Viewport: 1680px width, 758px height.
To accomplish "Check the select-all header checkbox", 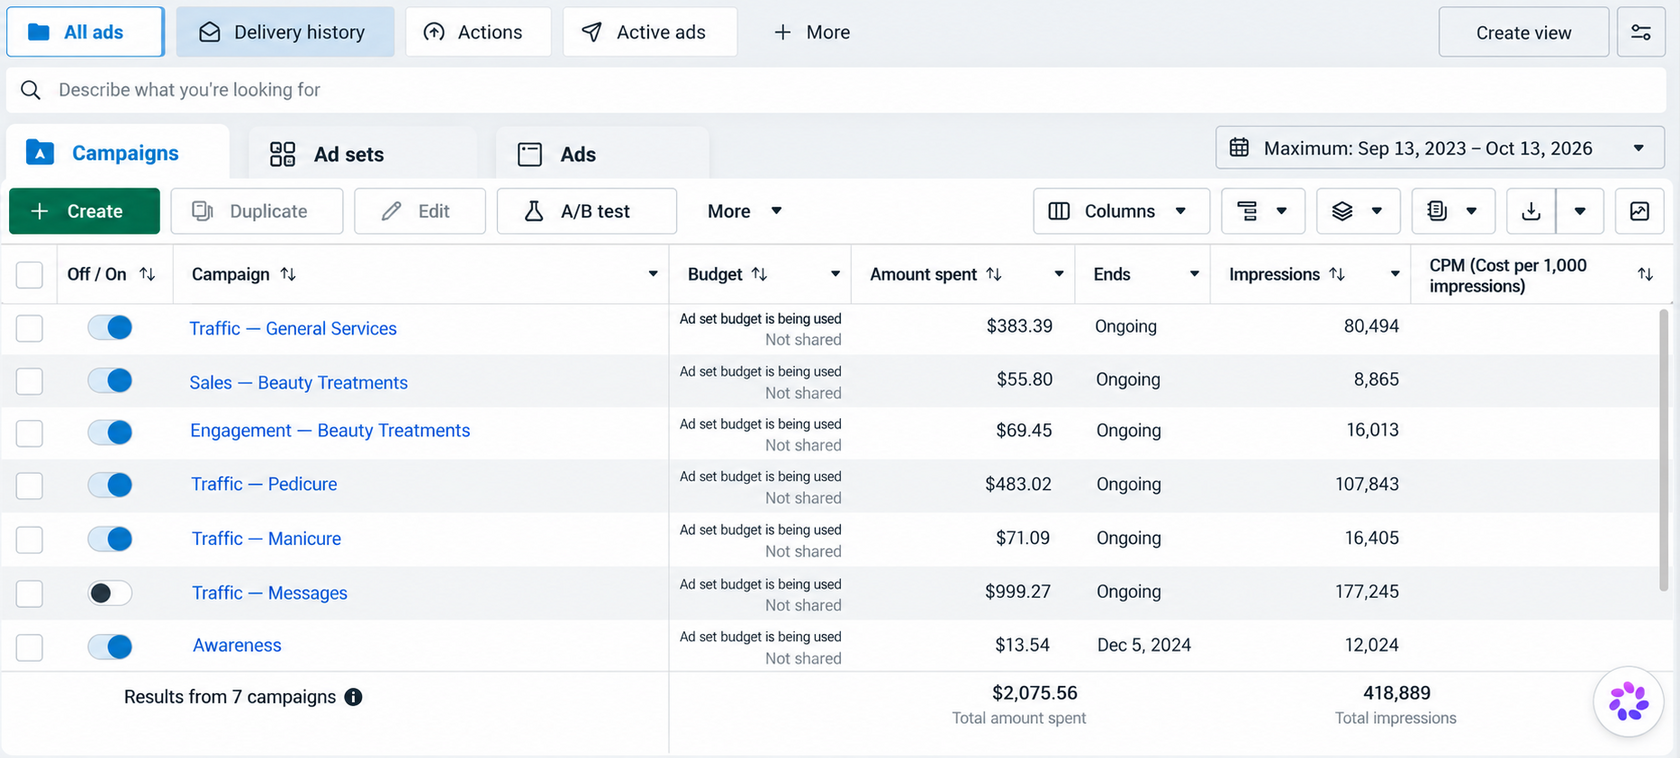I will pyautogui.click(x=30, y=274).
